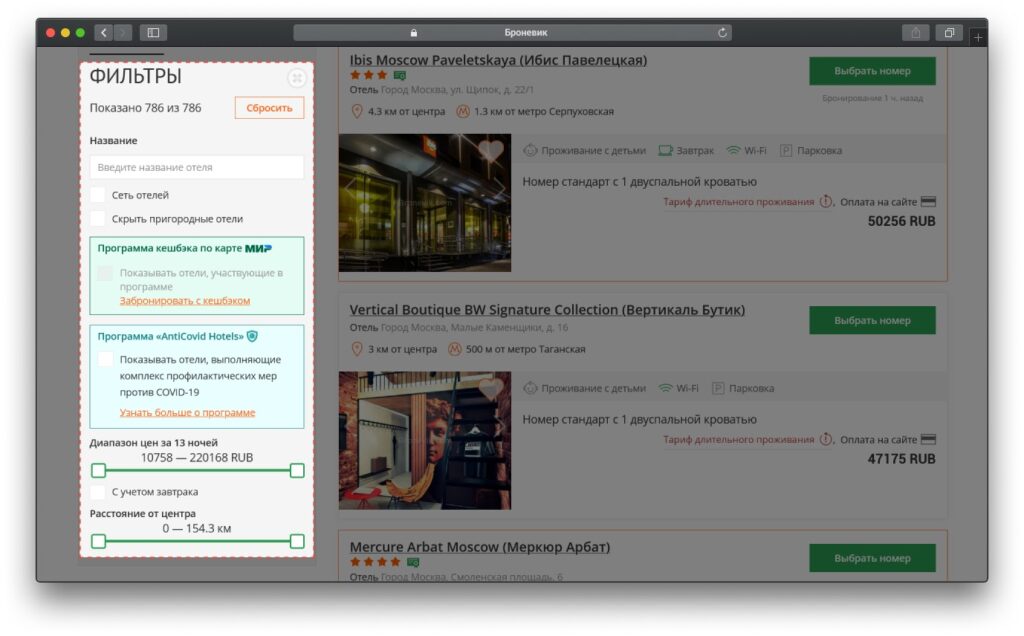Toggle the 'С учетом завтрака' checkbox

[98, 492]
